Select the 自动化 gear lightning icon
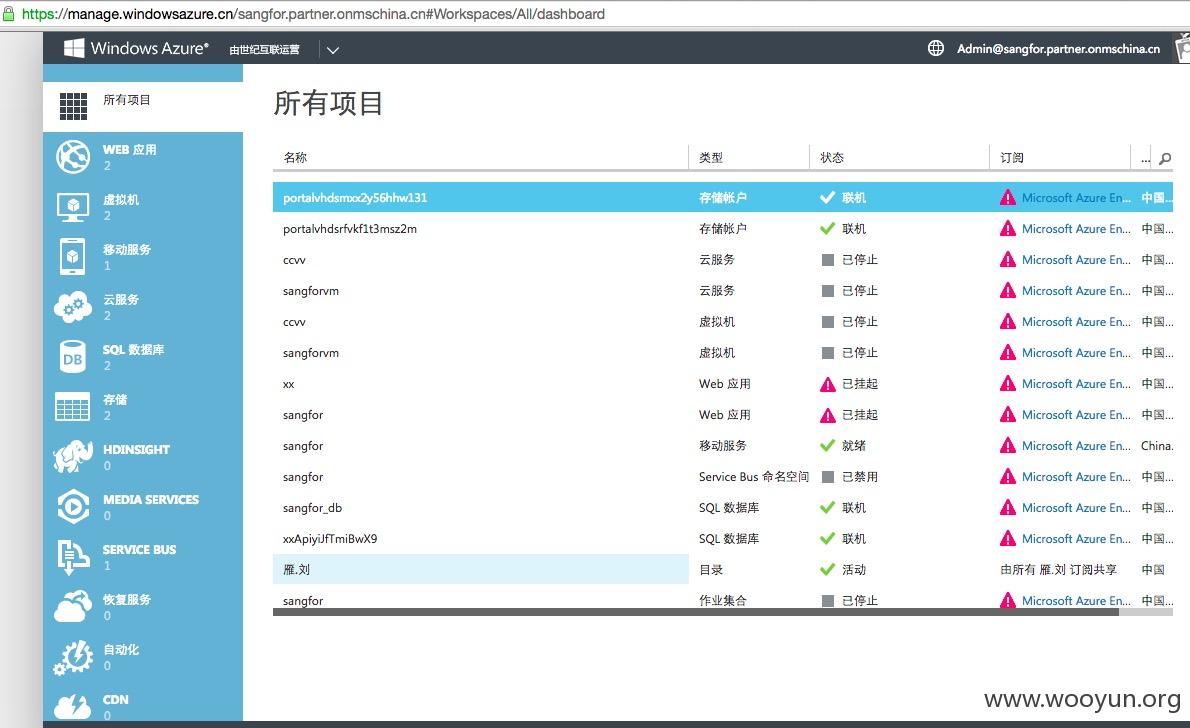1190x728 pixels. [73, 657]
